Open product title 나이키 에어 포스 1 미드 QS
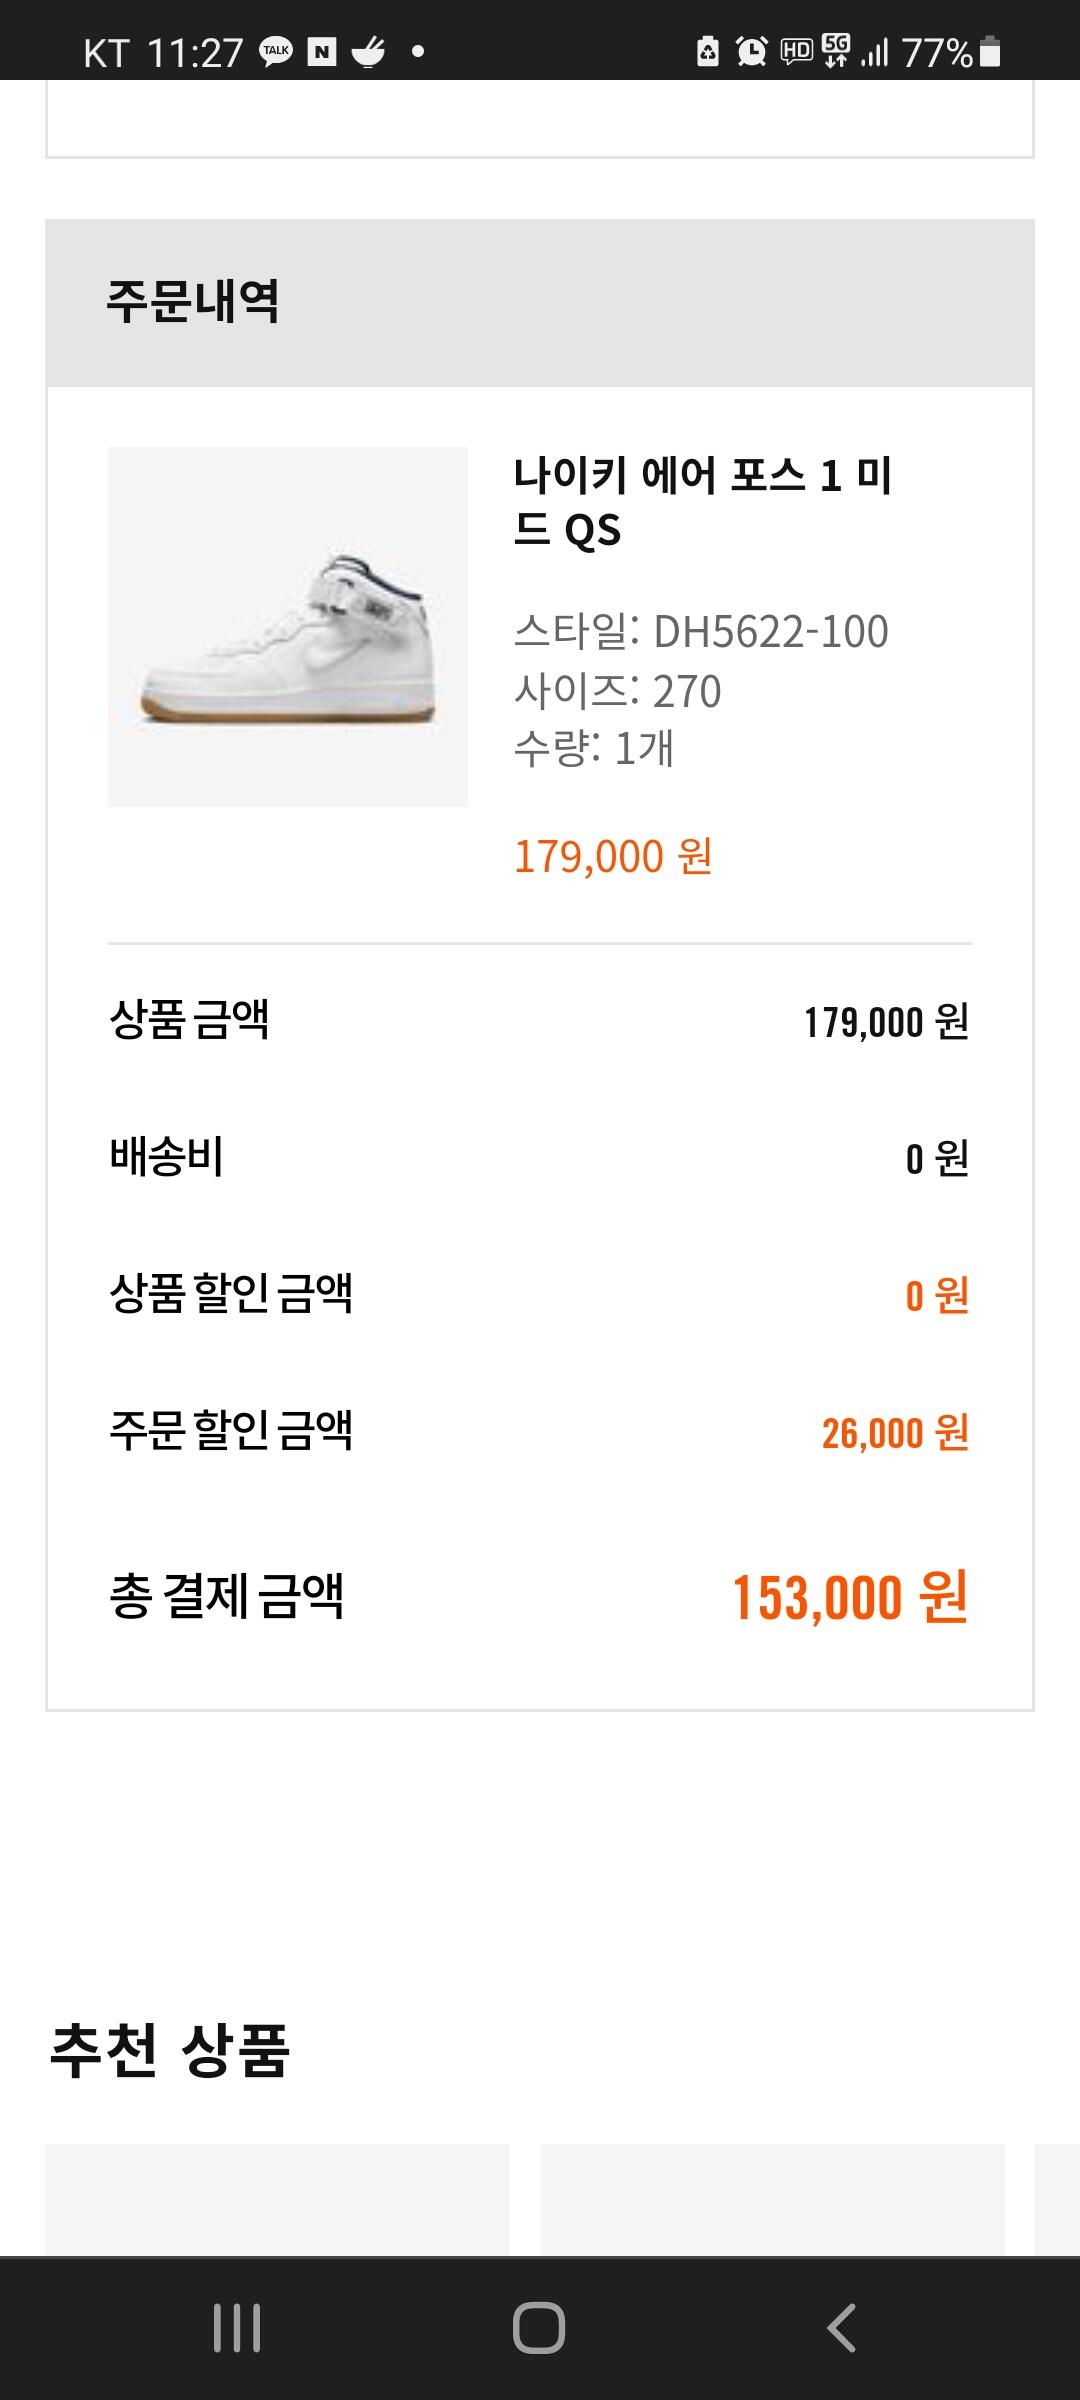 pos(702,502)
